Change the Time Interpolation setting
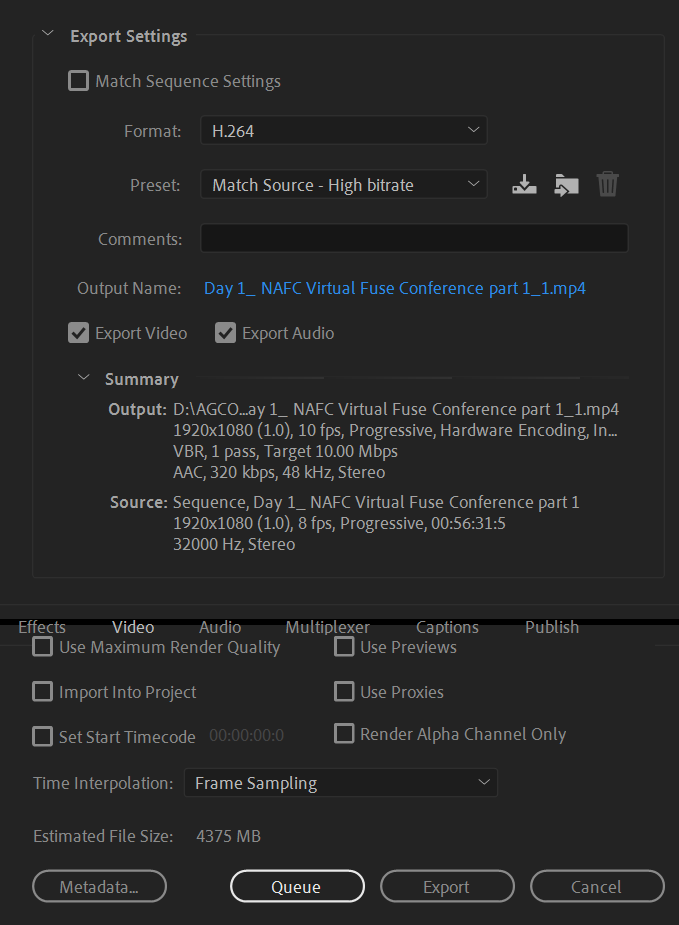This screenshot has height=925, width=679. click(340, 783)
